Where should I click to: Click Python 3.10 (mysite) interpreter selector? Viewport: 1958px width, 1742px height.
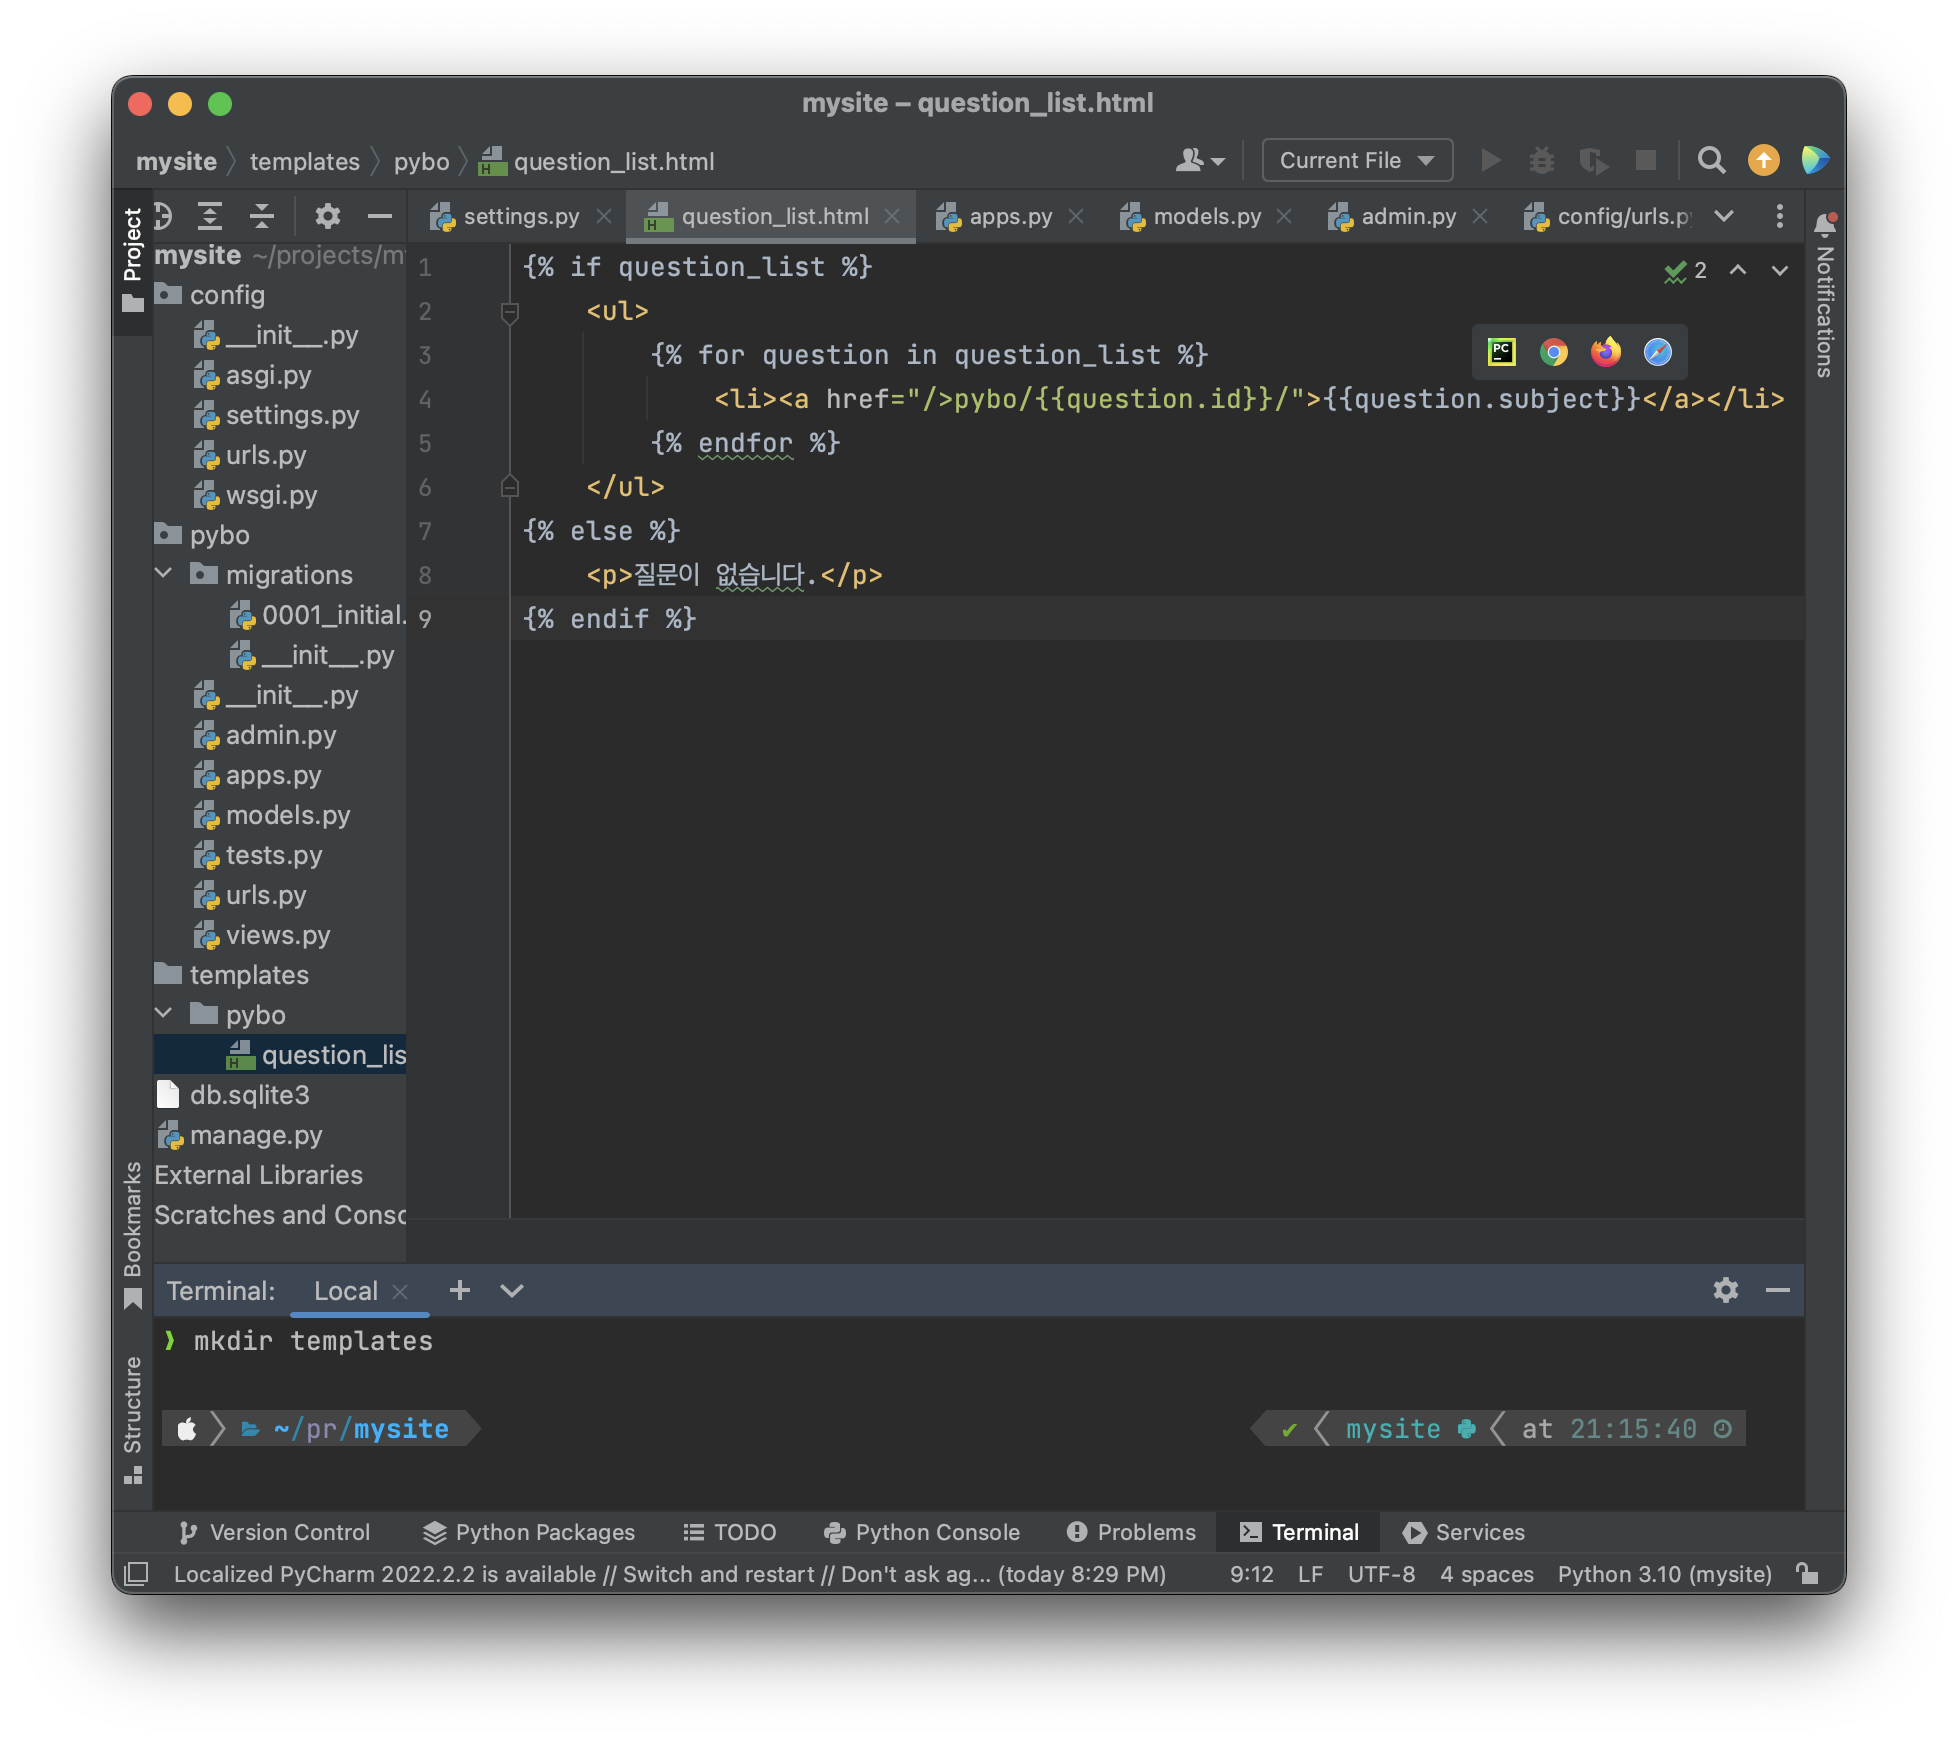click(x=1664, y=1574)
